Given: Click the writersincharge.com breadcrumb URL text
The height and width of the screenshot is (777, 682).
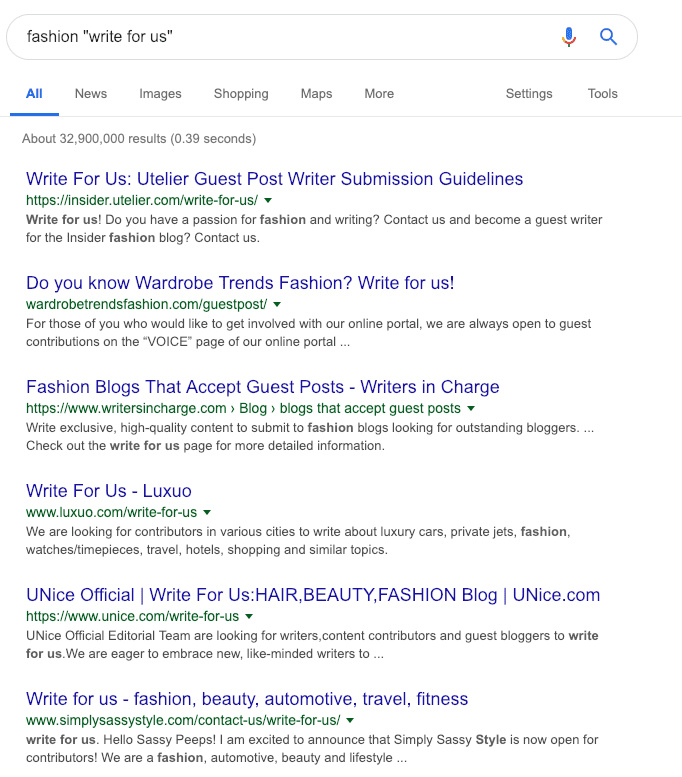Looking at the screenshot, I should pyautogui.click(x=243, y=408).
